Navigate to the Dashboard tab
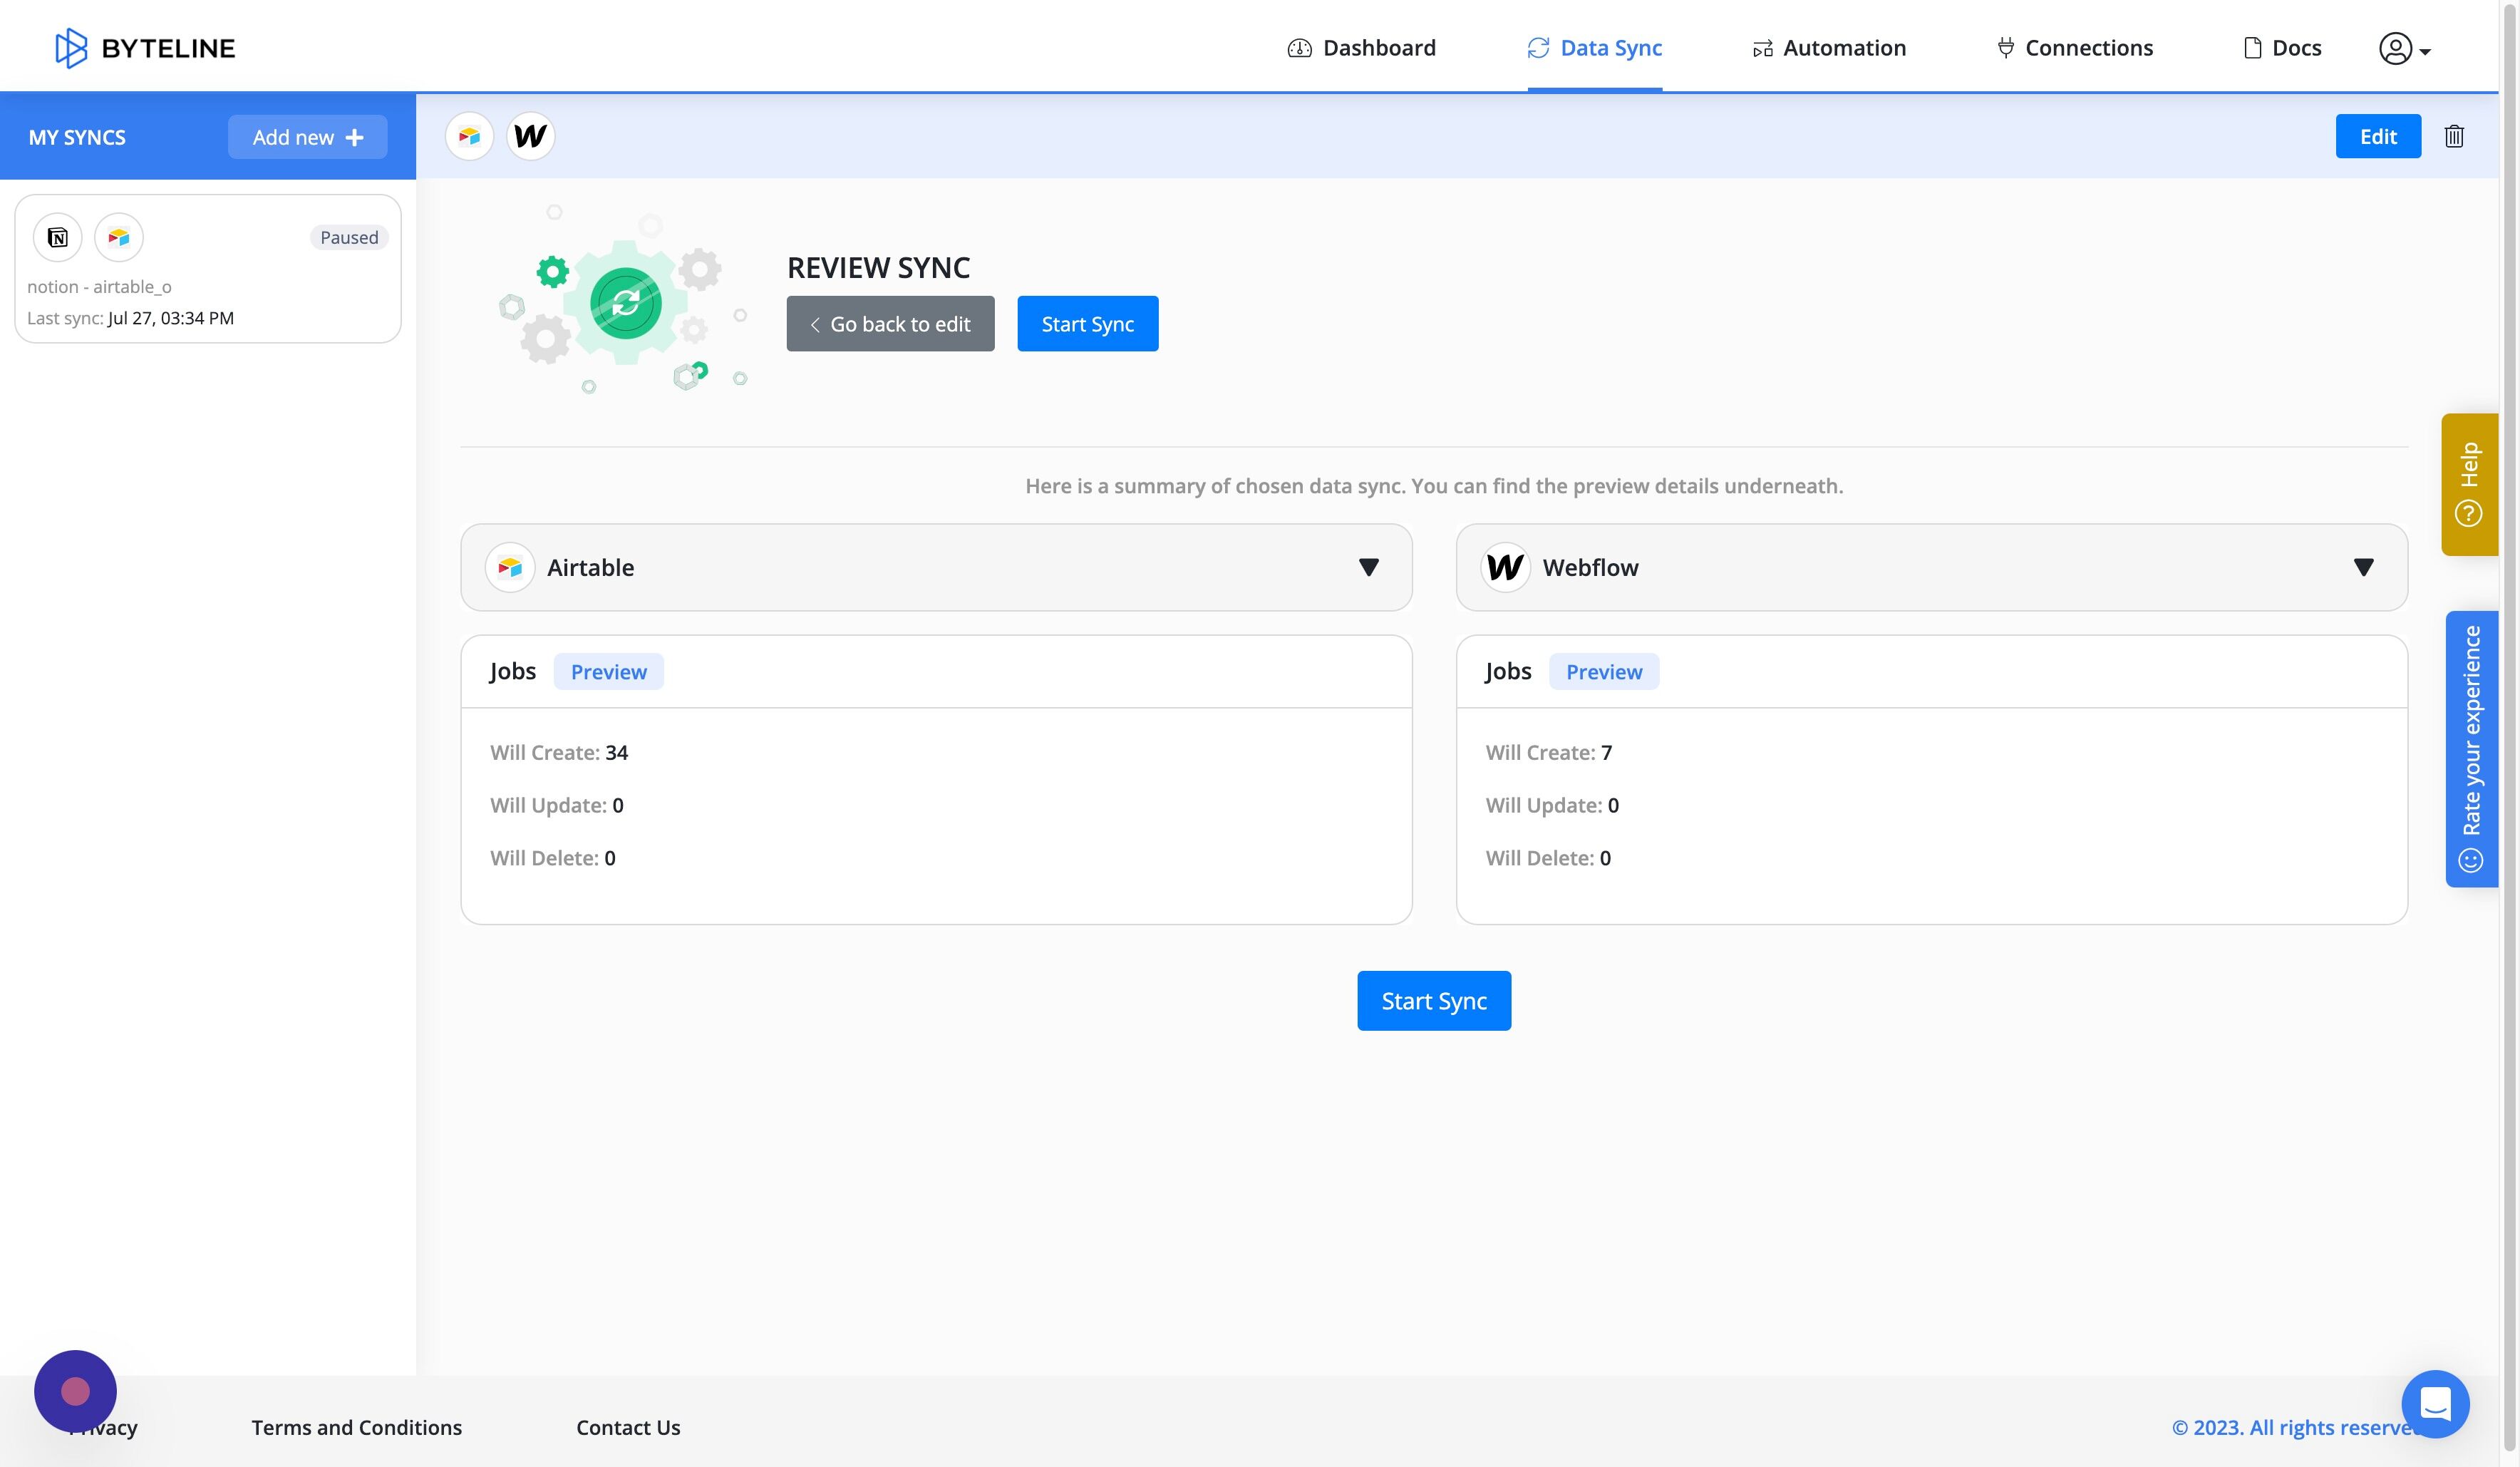Image resolution: width=2520 pixels, height=1467 pixels. (x=1361, y=47)
